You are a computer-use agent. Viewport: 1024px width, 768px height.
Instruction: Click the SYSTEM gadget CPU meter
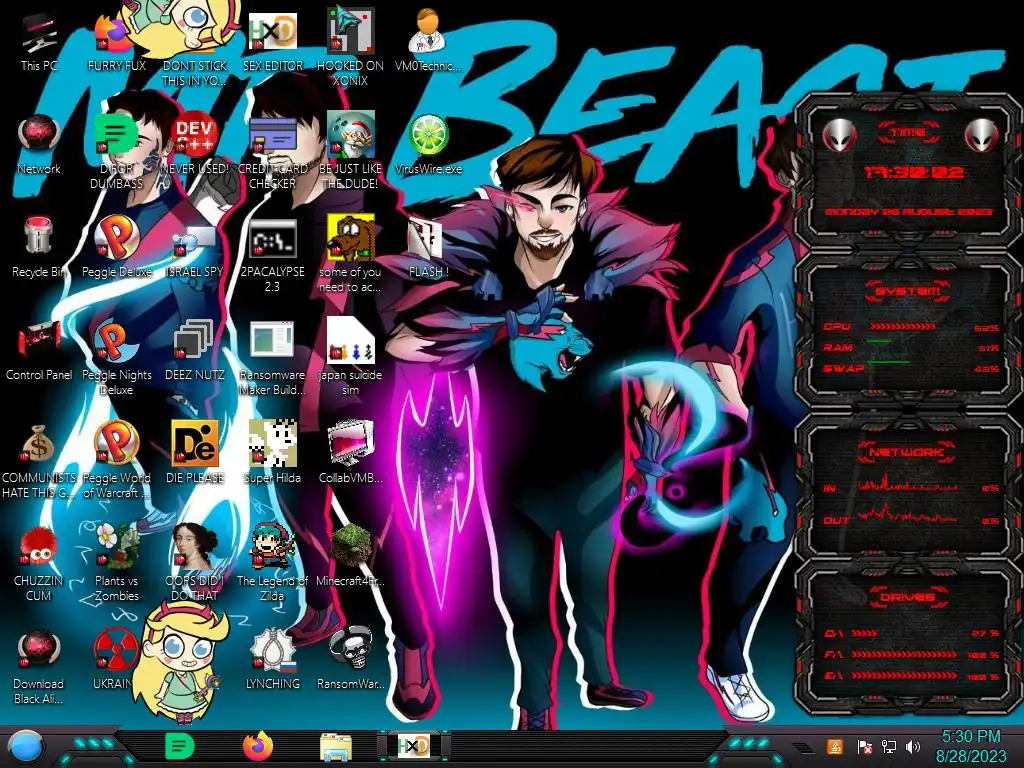pyautogui.click(x=910, y=327)
